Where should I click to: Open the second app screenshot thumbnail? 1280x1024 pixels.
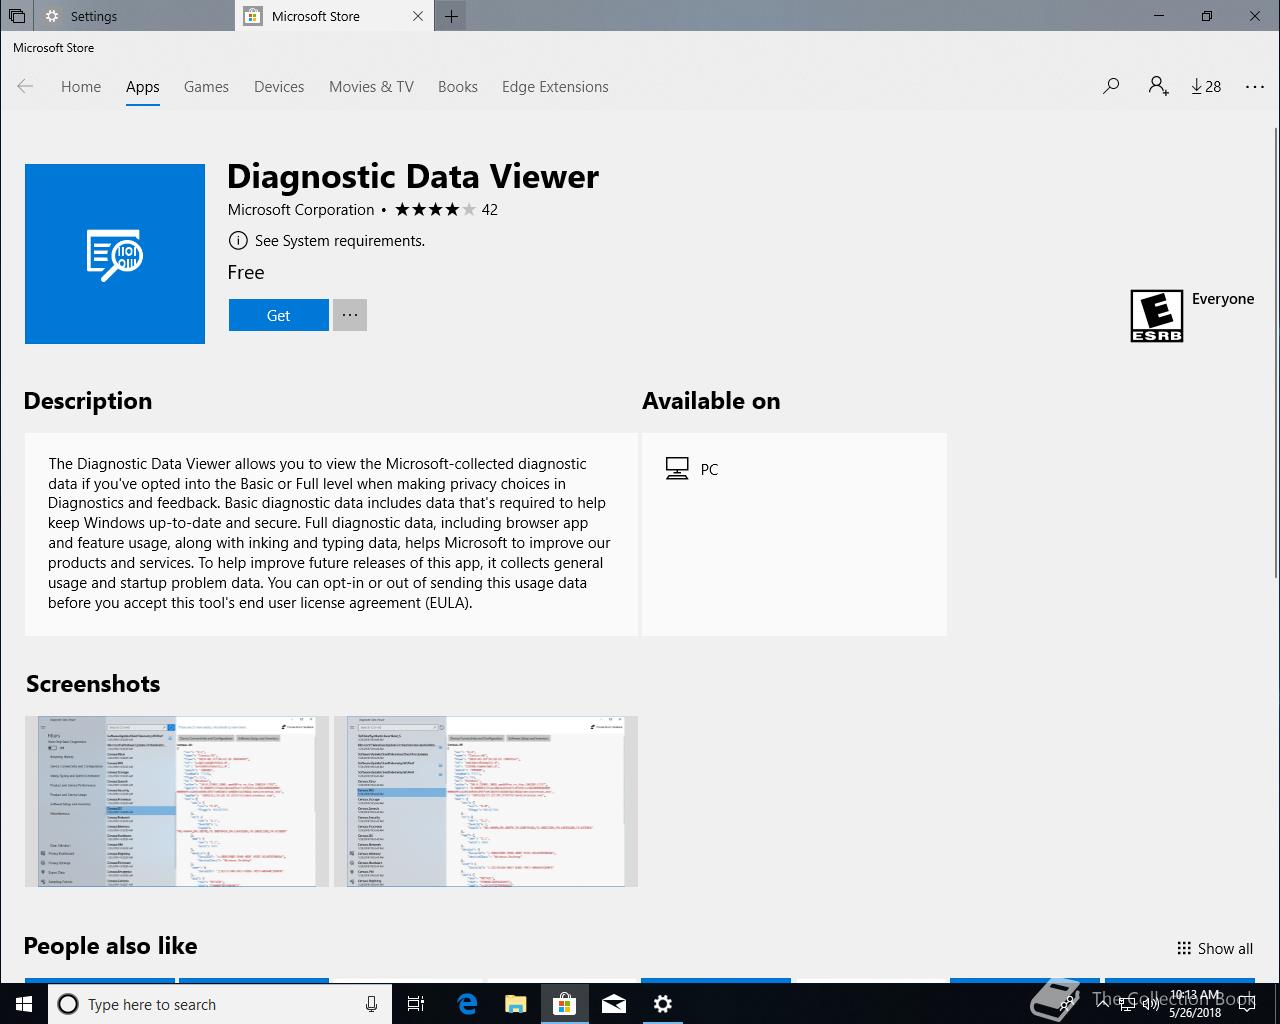[x=486, y=801]
